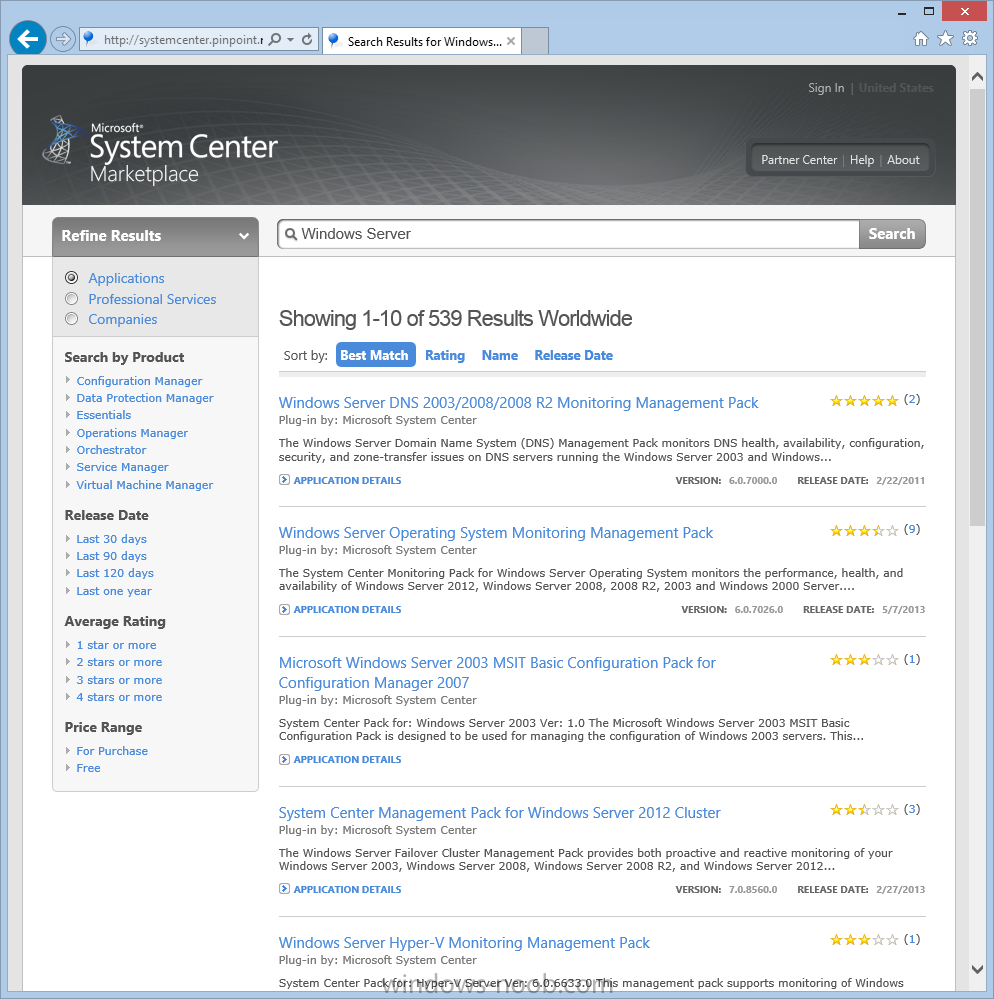The width and height of the screenshot is (994, 999).
Task: Expand the Virtual Machine Manager filter arrow
Action: [x=68, y=485]
